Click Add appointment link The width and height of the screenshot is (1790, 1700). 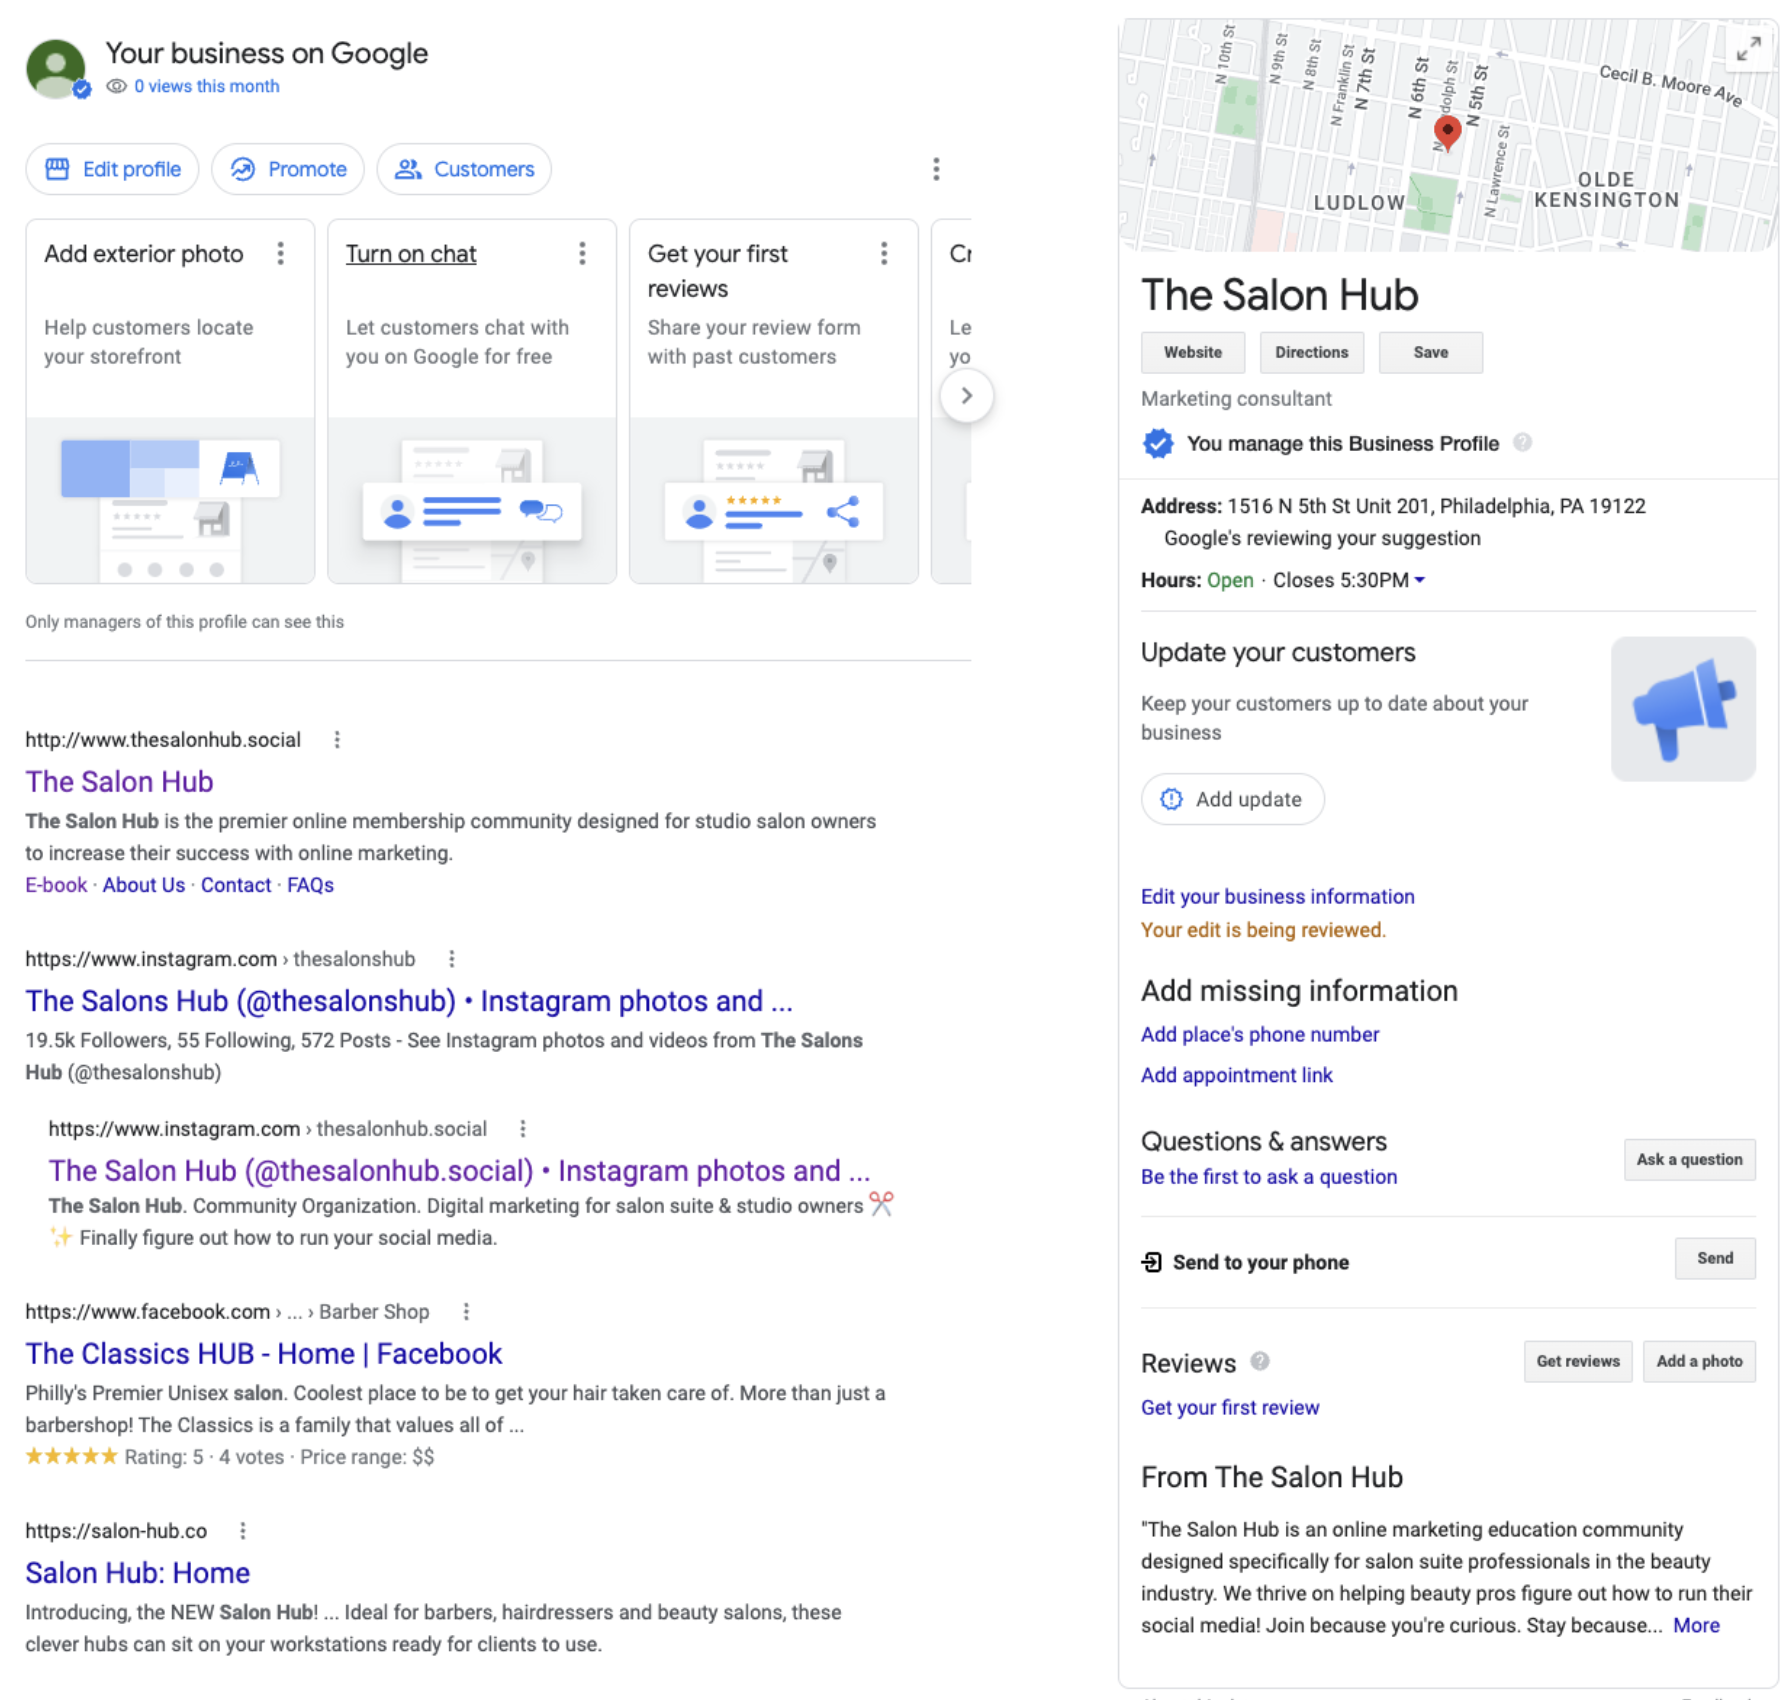click(x=1237, y=1075)
